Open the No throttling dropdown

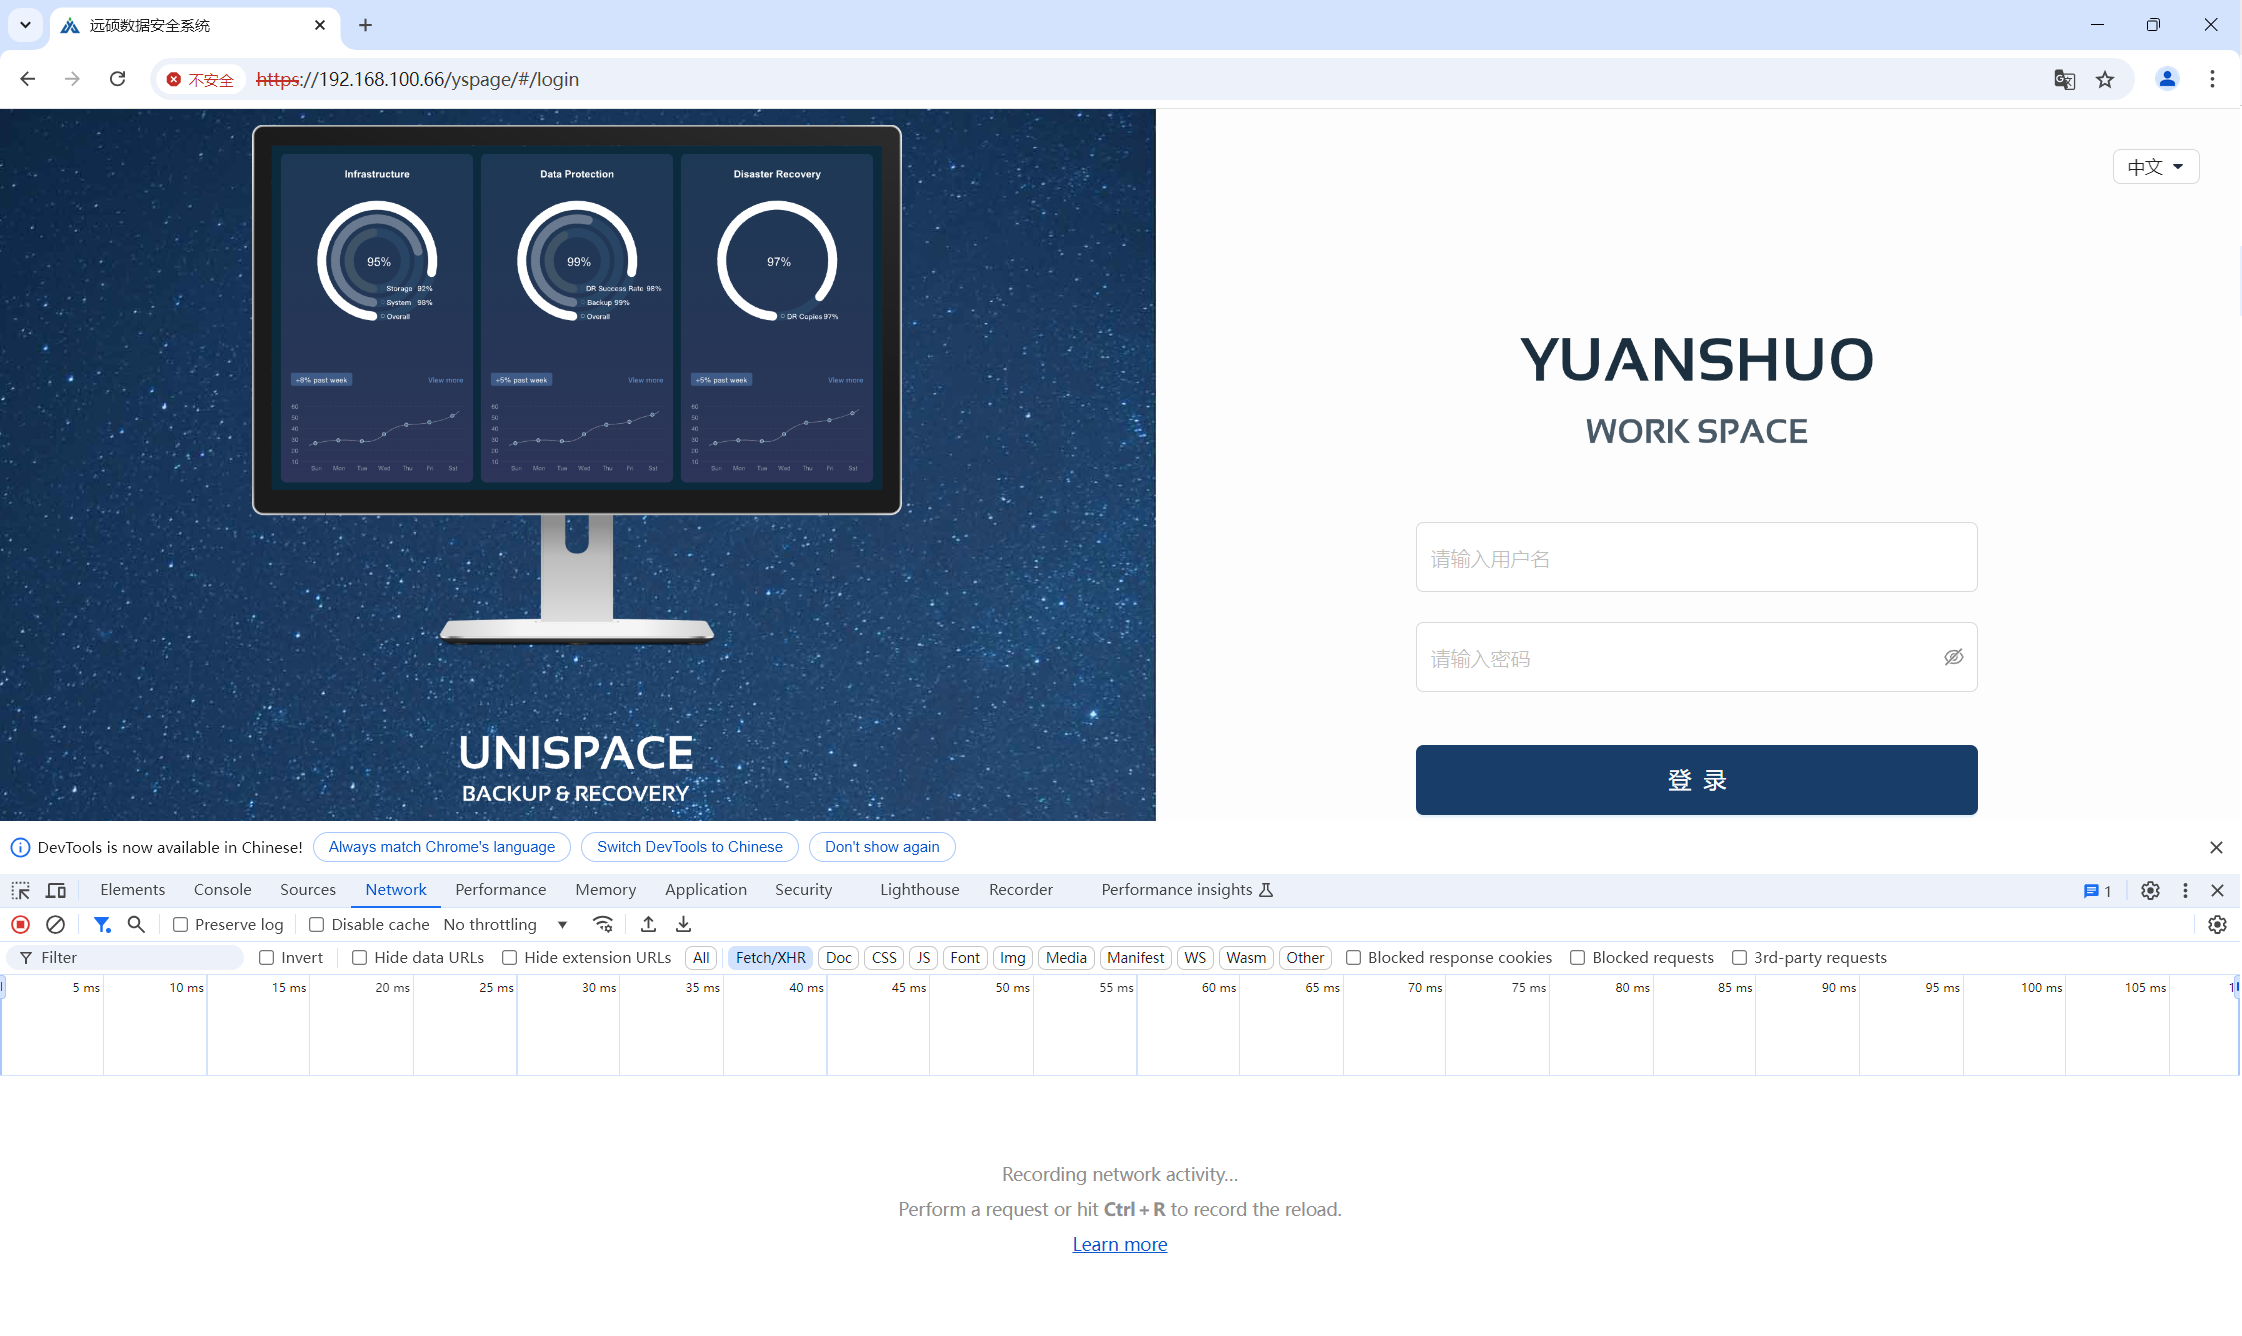505,925
